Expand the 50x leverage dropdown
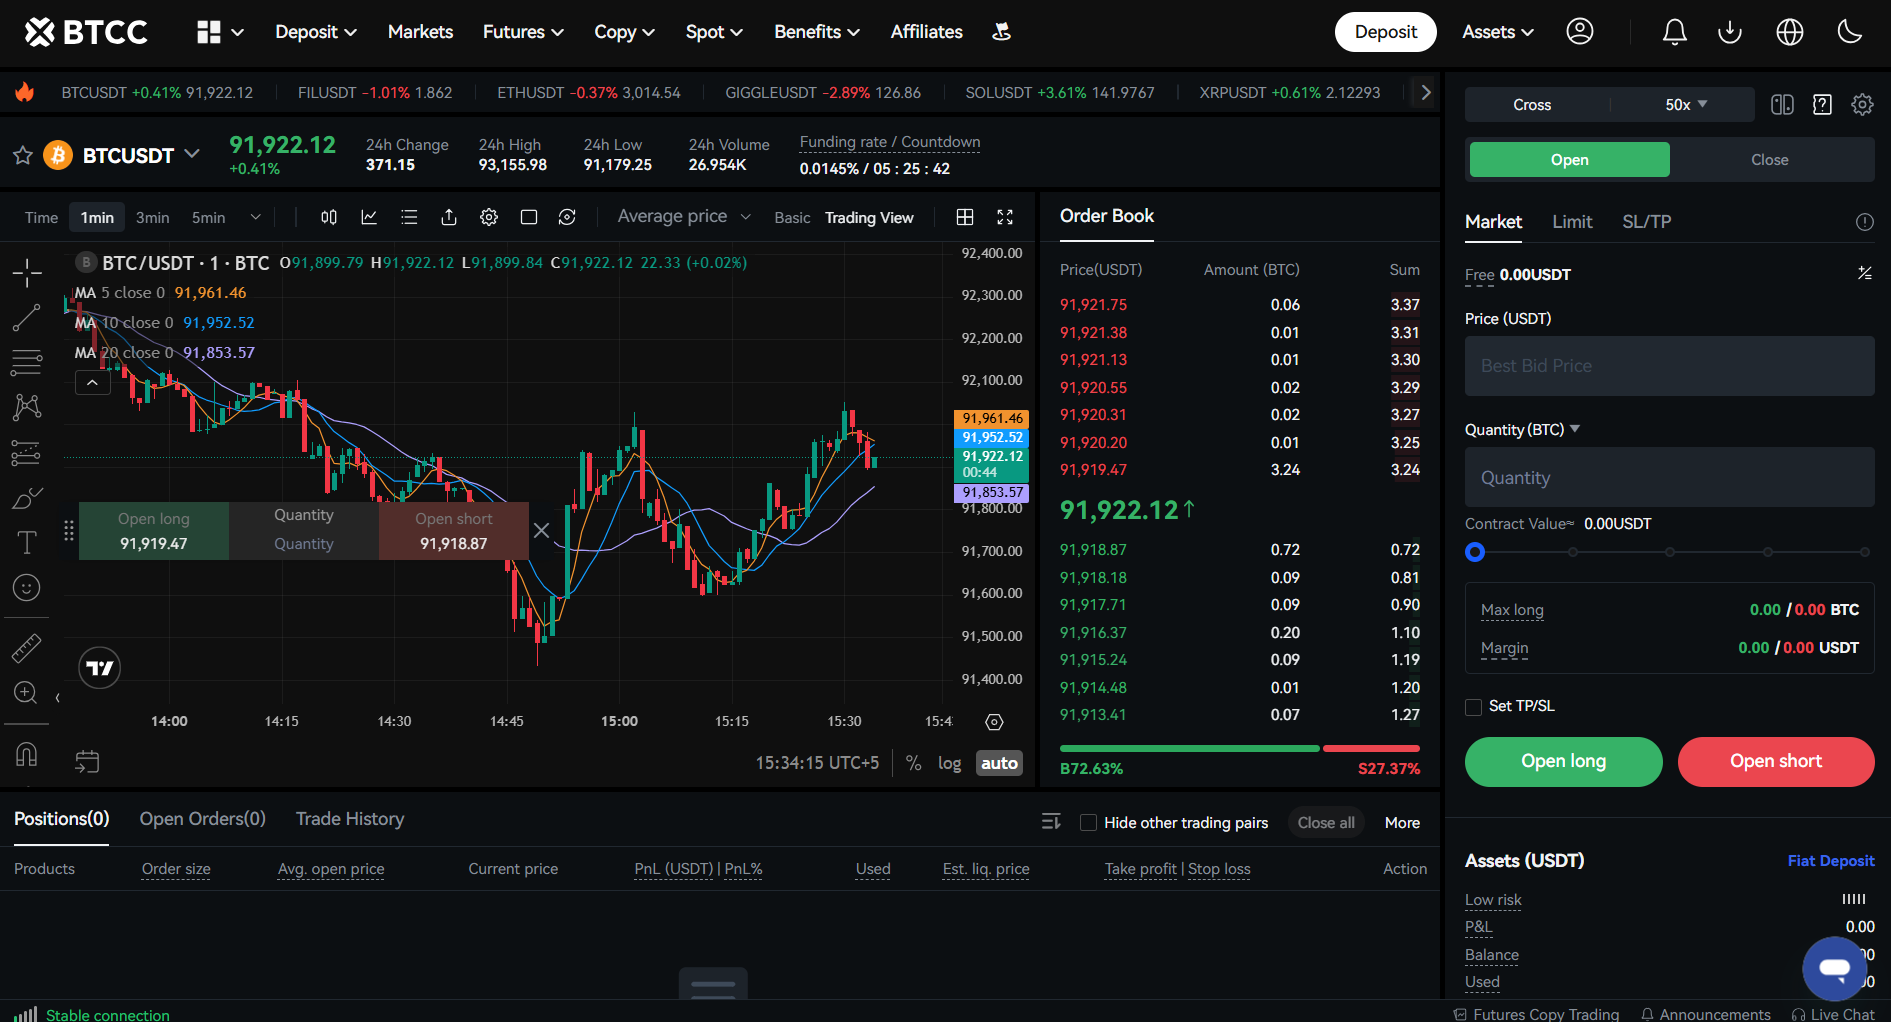Image resolution: width=1891 pixels, height=1022 pixels. (x=1685, y=105)
